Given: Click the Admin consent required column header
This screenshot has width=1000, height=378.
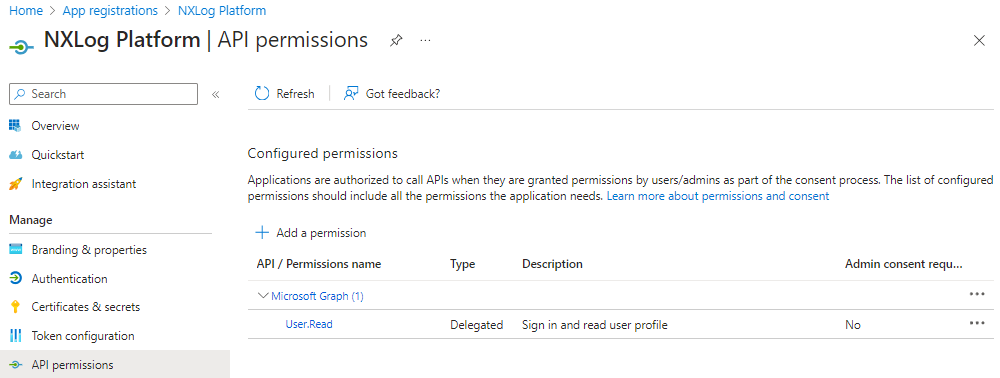Looking at the screenshot, I should tap(904, 264).
